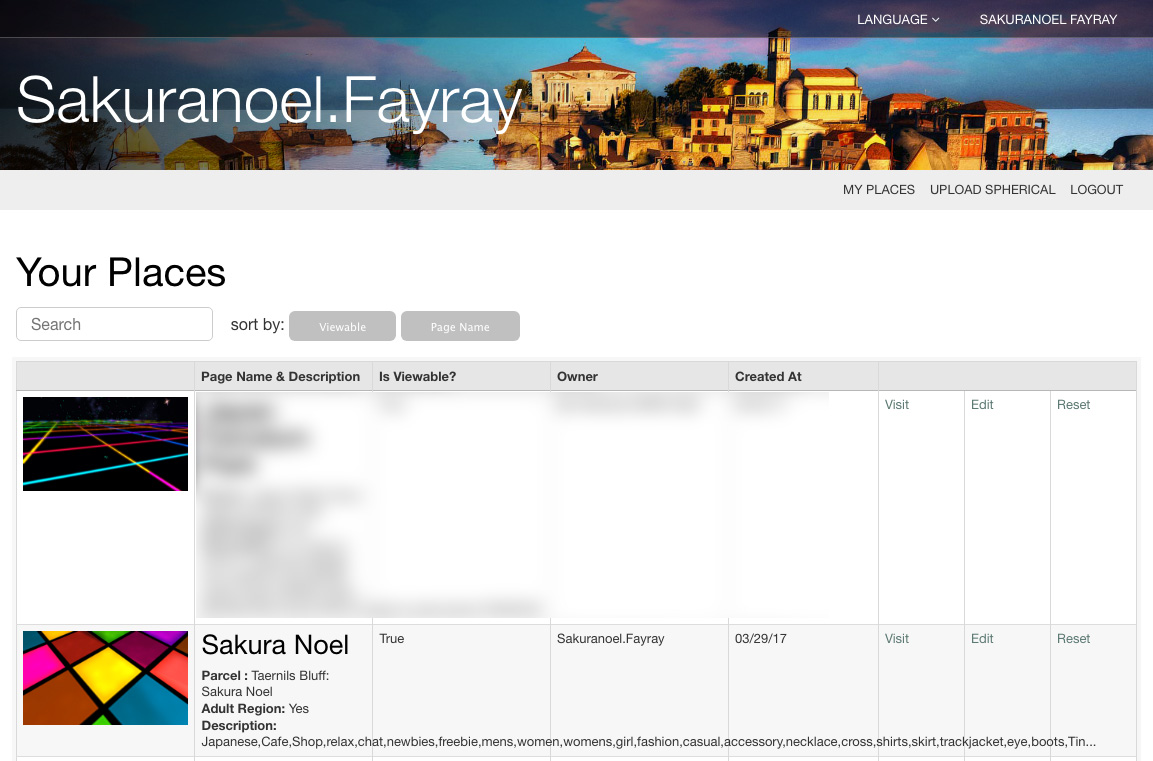
Task: Sort places by Page Name
Action: coord(460,326)
